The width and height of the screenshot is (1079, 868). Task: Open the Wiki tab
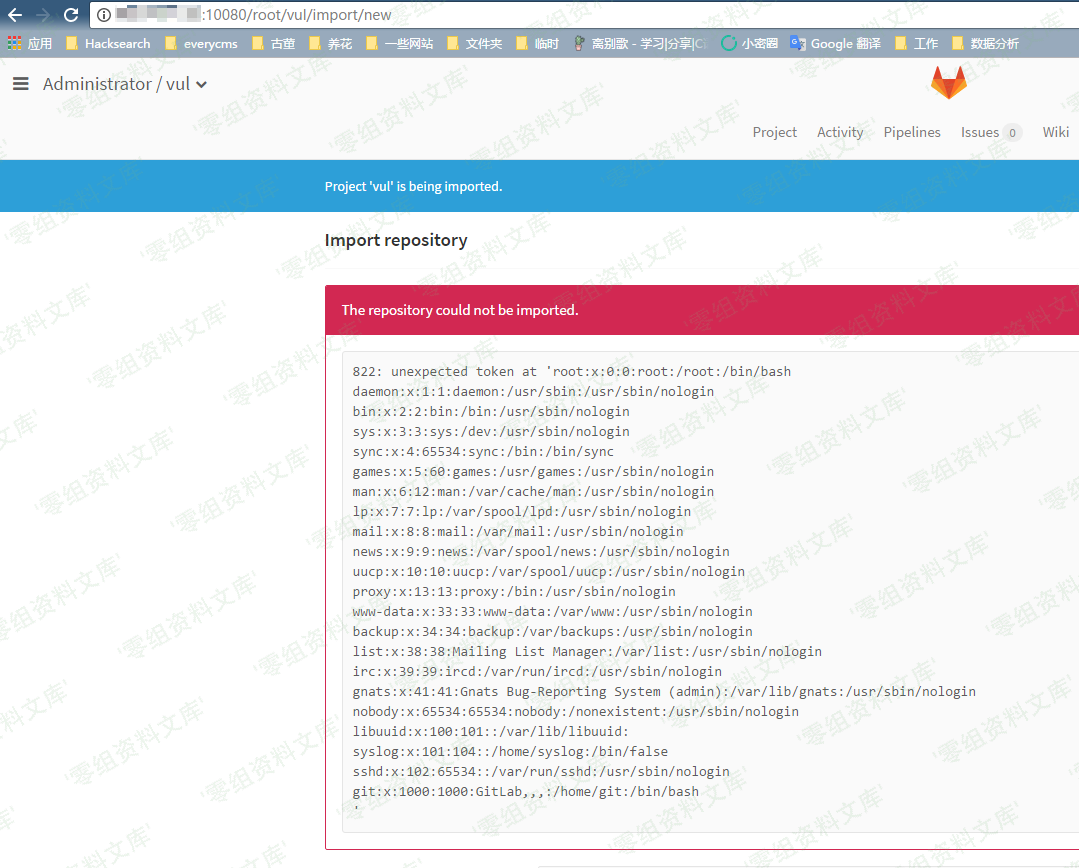[x=1056, y=132]
